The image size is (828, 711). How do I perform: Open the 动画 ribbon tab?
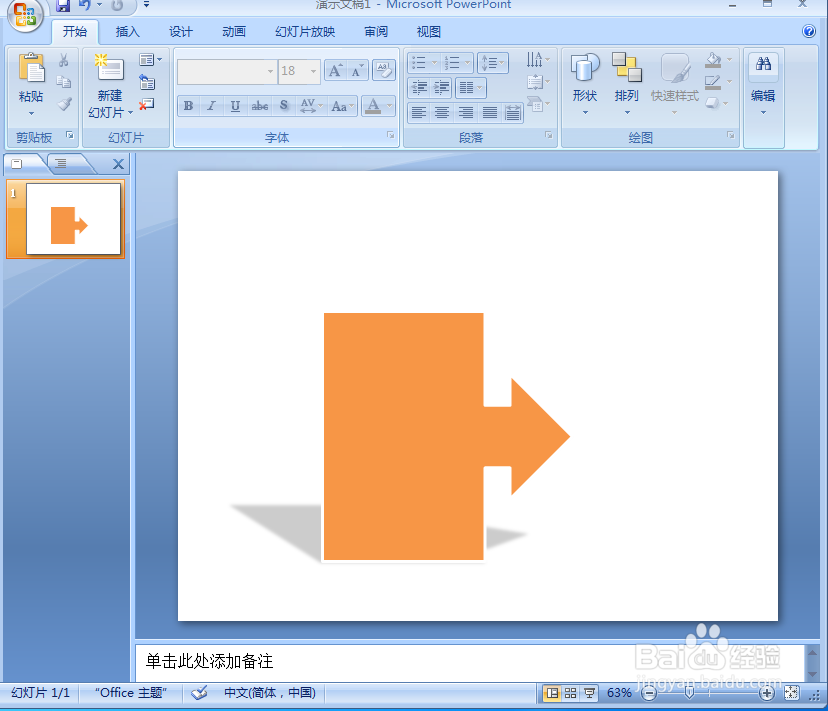pos(234,32)
